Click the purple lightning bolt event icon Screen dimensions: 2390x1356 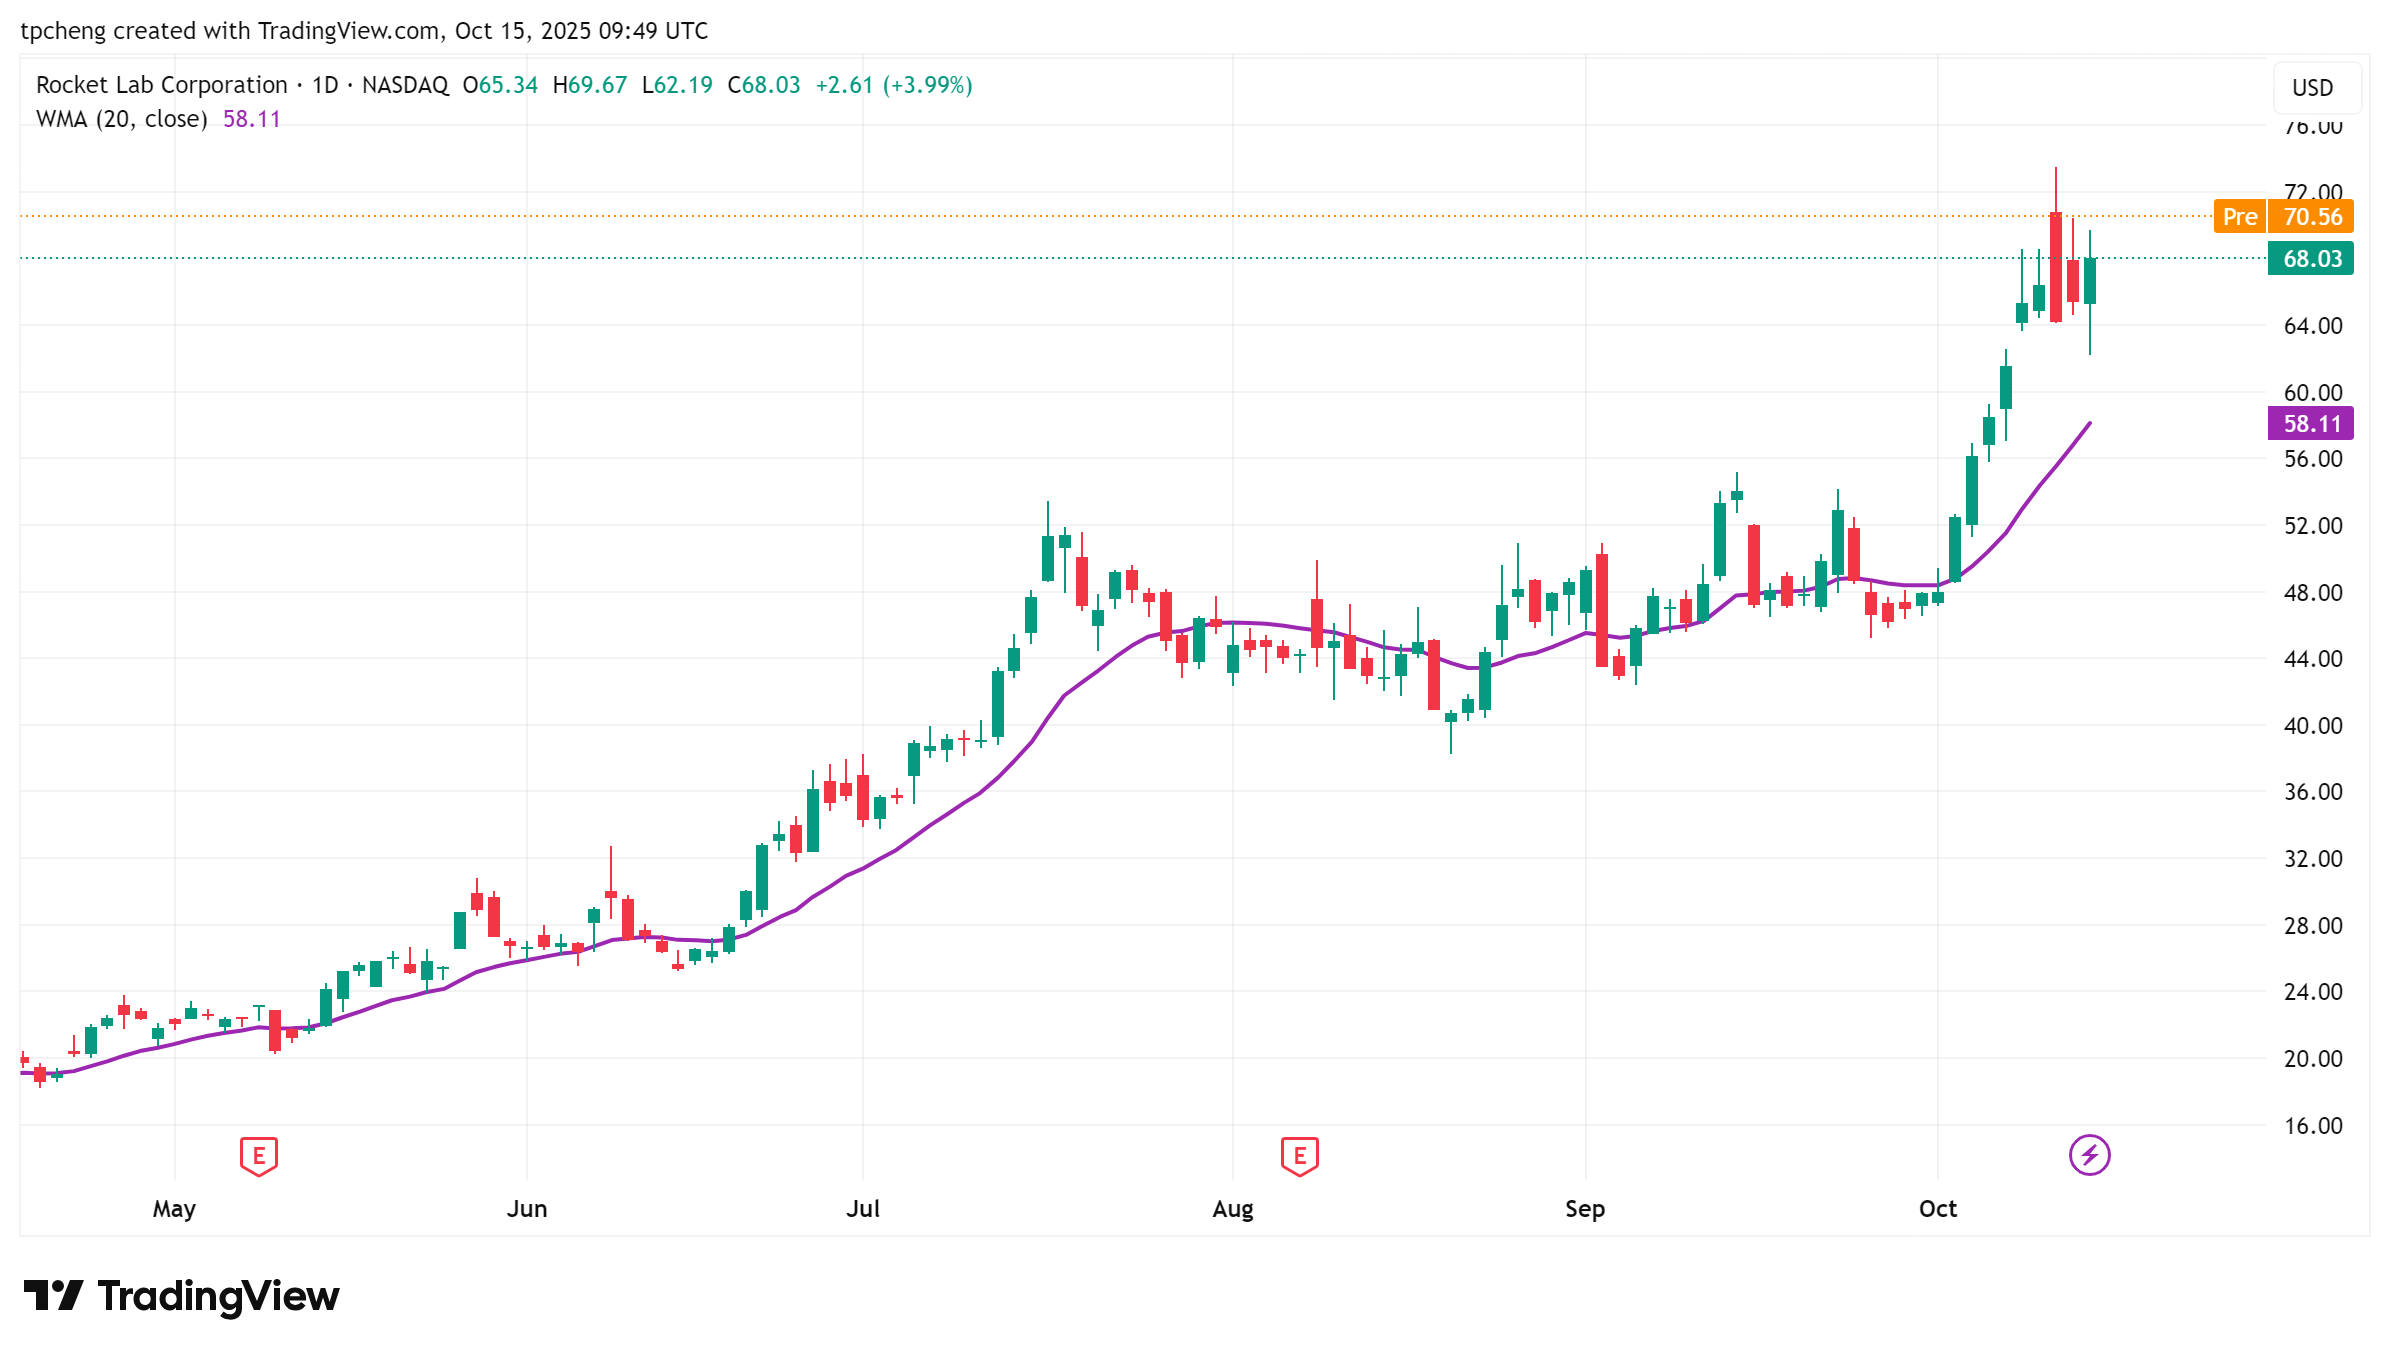(x=2089, y=1156)
